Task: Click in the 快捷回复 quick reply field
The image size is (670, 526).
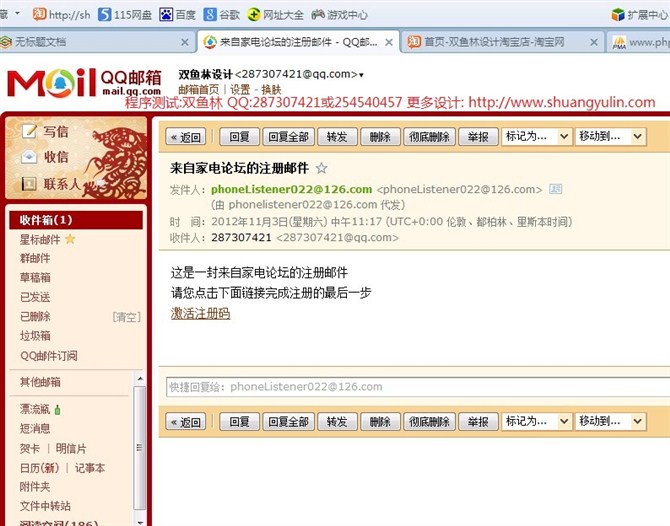Action: [x=418, y=387]
